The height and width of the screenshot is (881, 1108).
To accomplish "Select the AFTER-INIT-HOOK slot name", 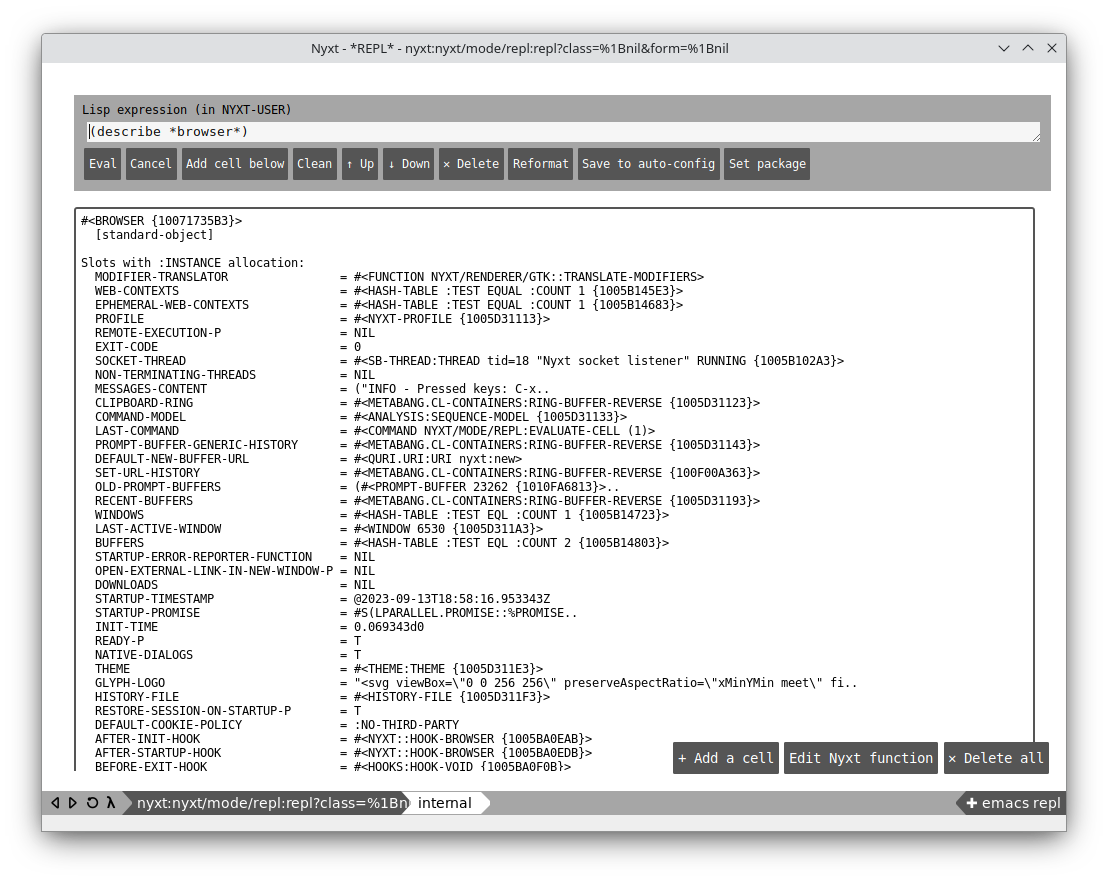I will click(148, 739).
